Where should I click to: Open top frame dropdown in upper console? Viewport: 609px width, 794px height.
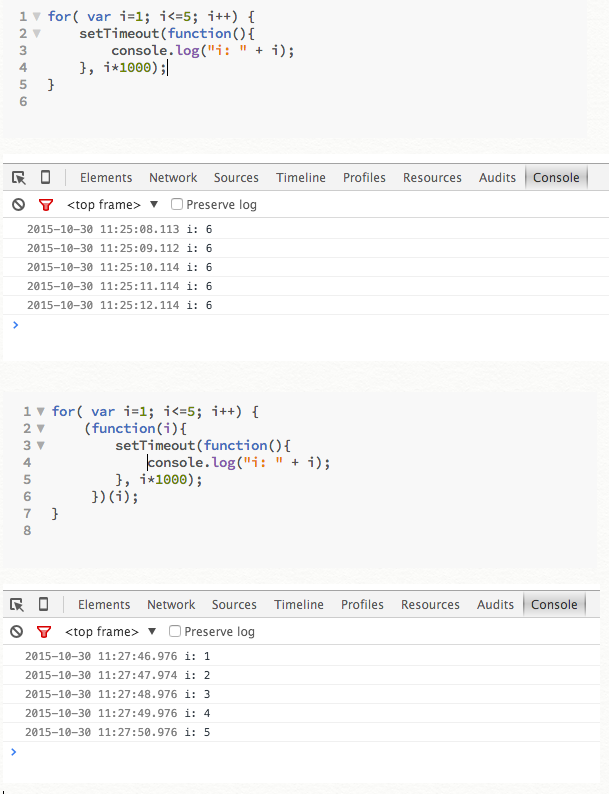[112, 205]
